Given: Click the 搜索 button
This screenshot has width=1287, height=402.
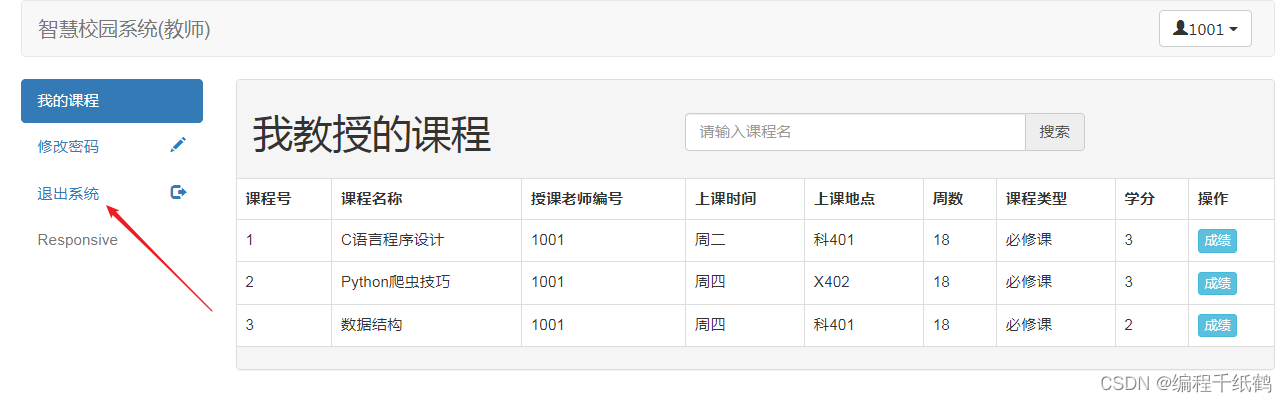Looking at the screenshot, I should tap(1055, 132).
